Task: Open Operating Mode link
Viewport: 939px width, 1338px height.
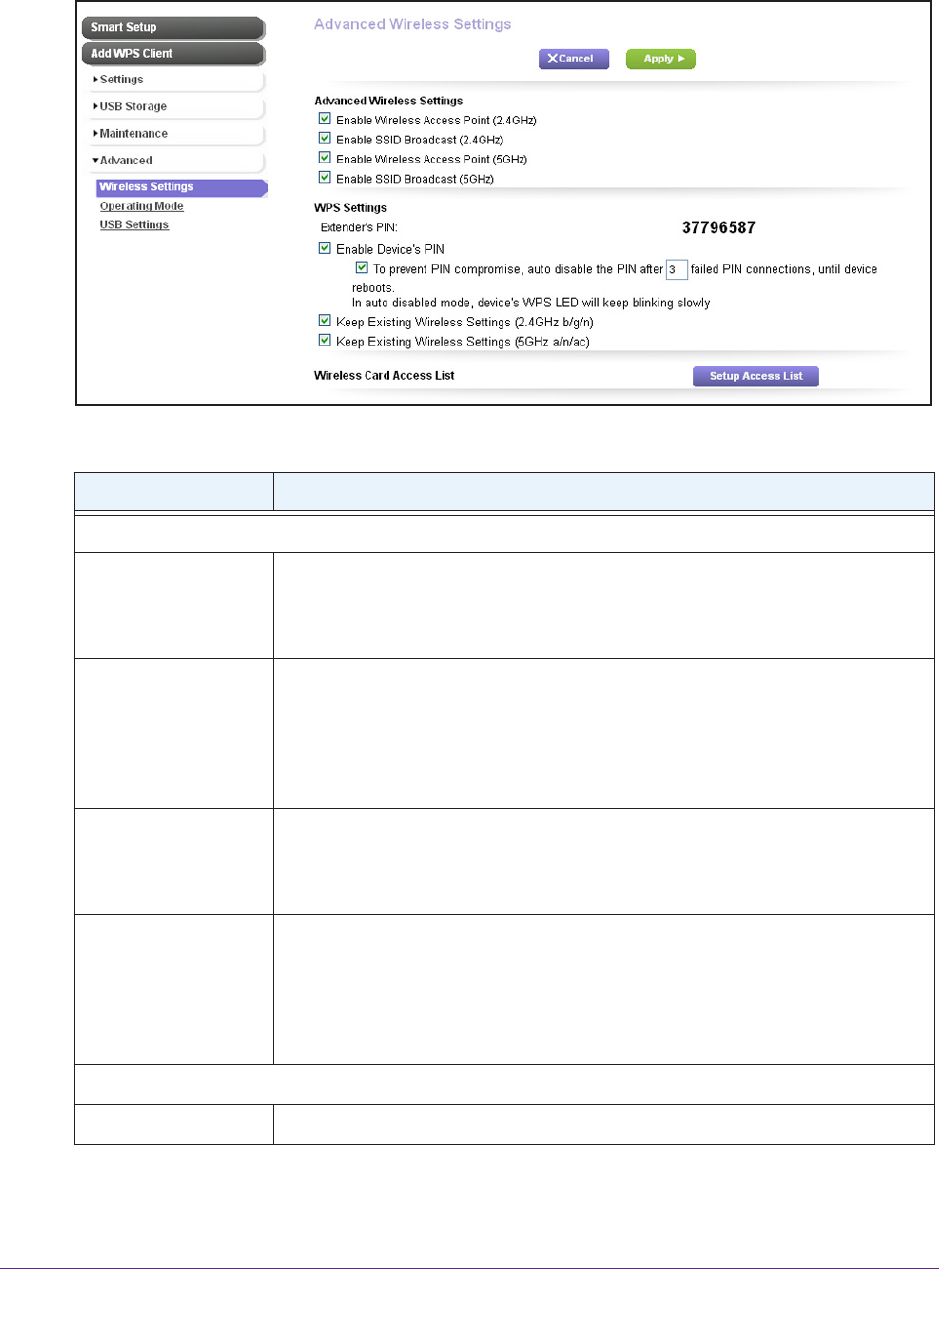Action: coord(141,206)
